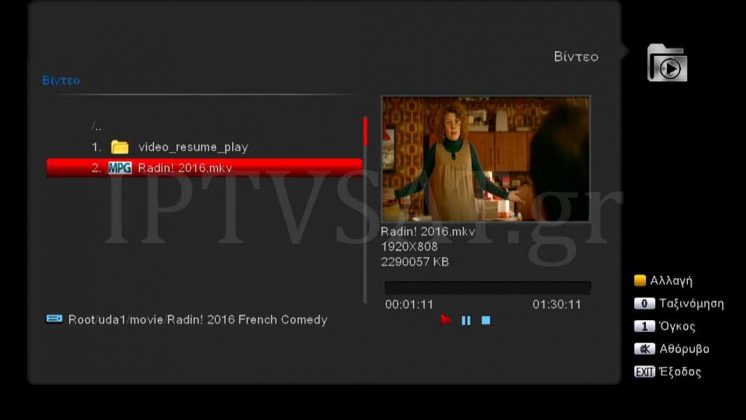Image resolution: width=746 pixels, height=420 pixels.
Task: Click the Βίντεο title at top right
Action: (x=576, y=57)
